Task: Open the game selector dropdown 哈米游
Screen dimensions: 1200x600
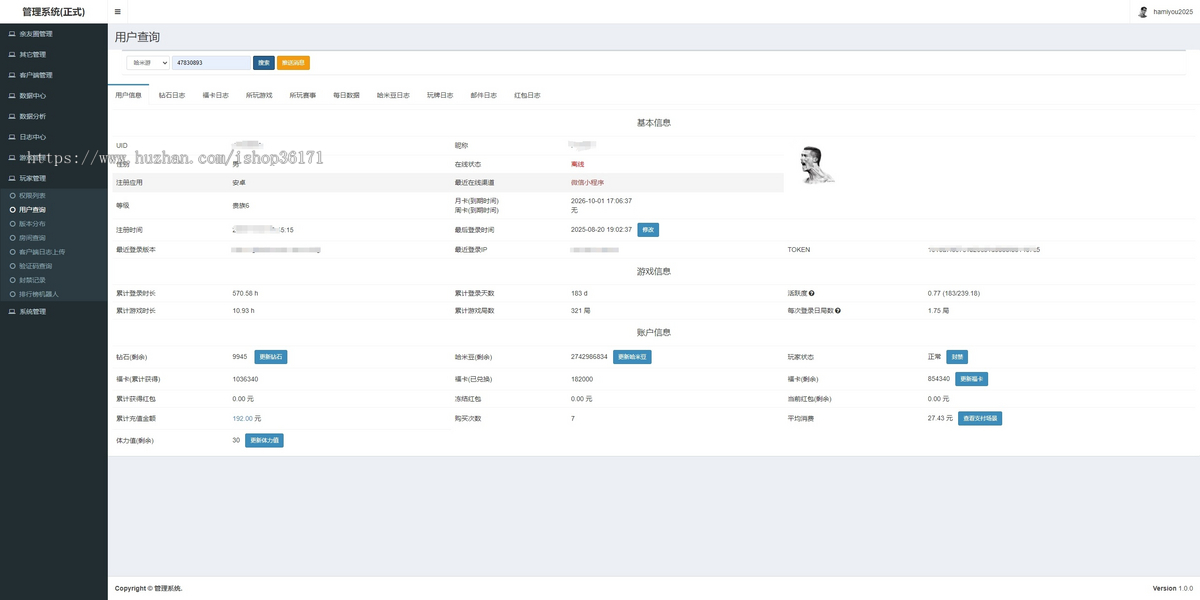Action: (x=148, y=62)
